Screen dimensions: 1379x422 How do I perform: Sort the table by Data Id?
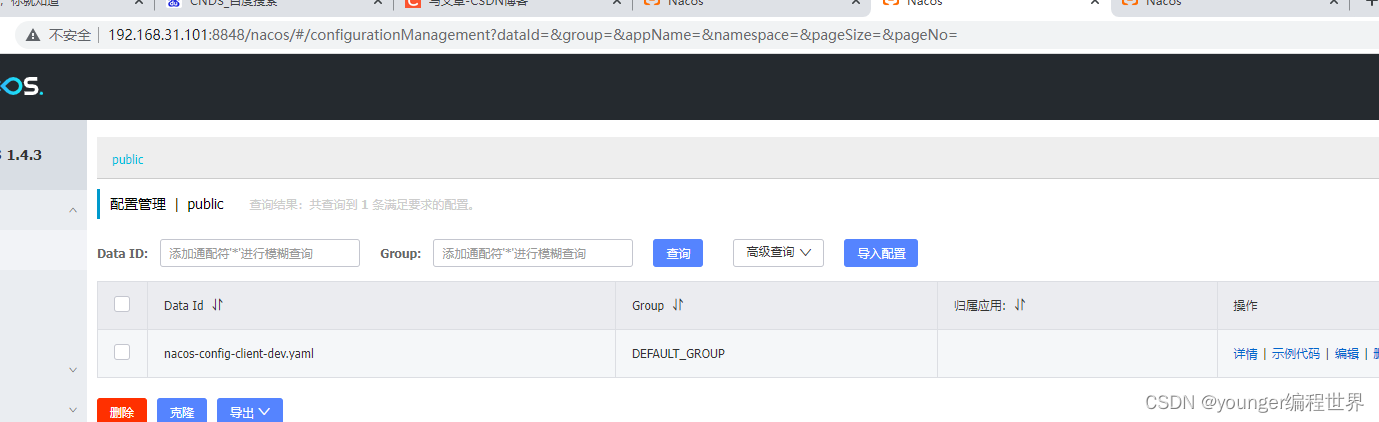pyautogui.click(x=217, y=305)
